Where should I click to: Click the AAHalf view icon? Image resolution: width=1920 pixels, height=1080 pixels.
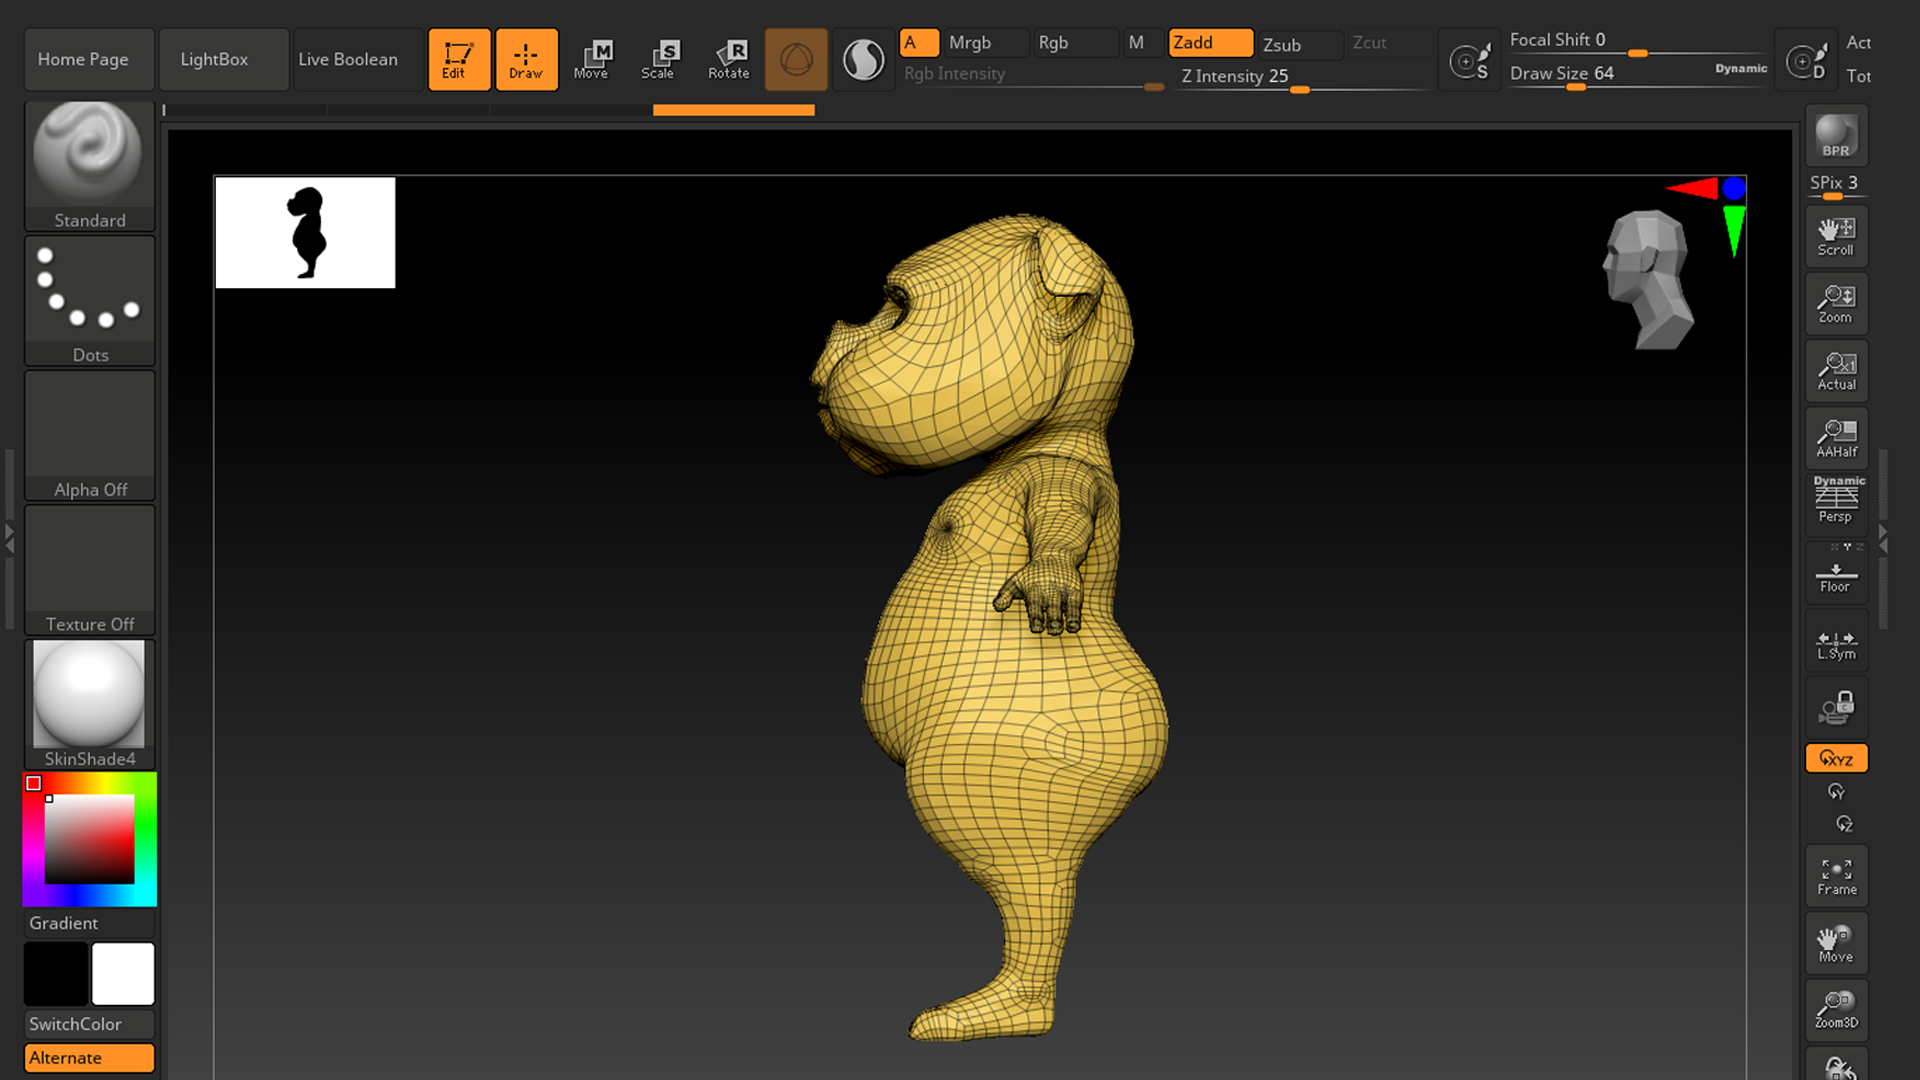1836,438
